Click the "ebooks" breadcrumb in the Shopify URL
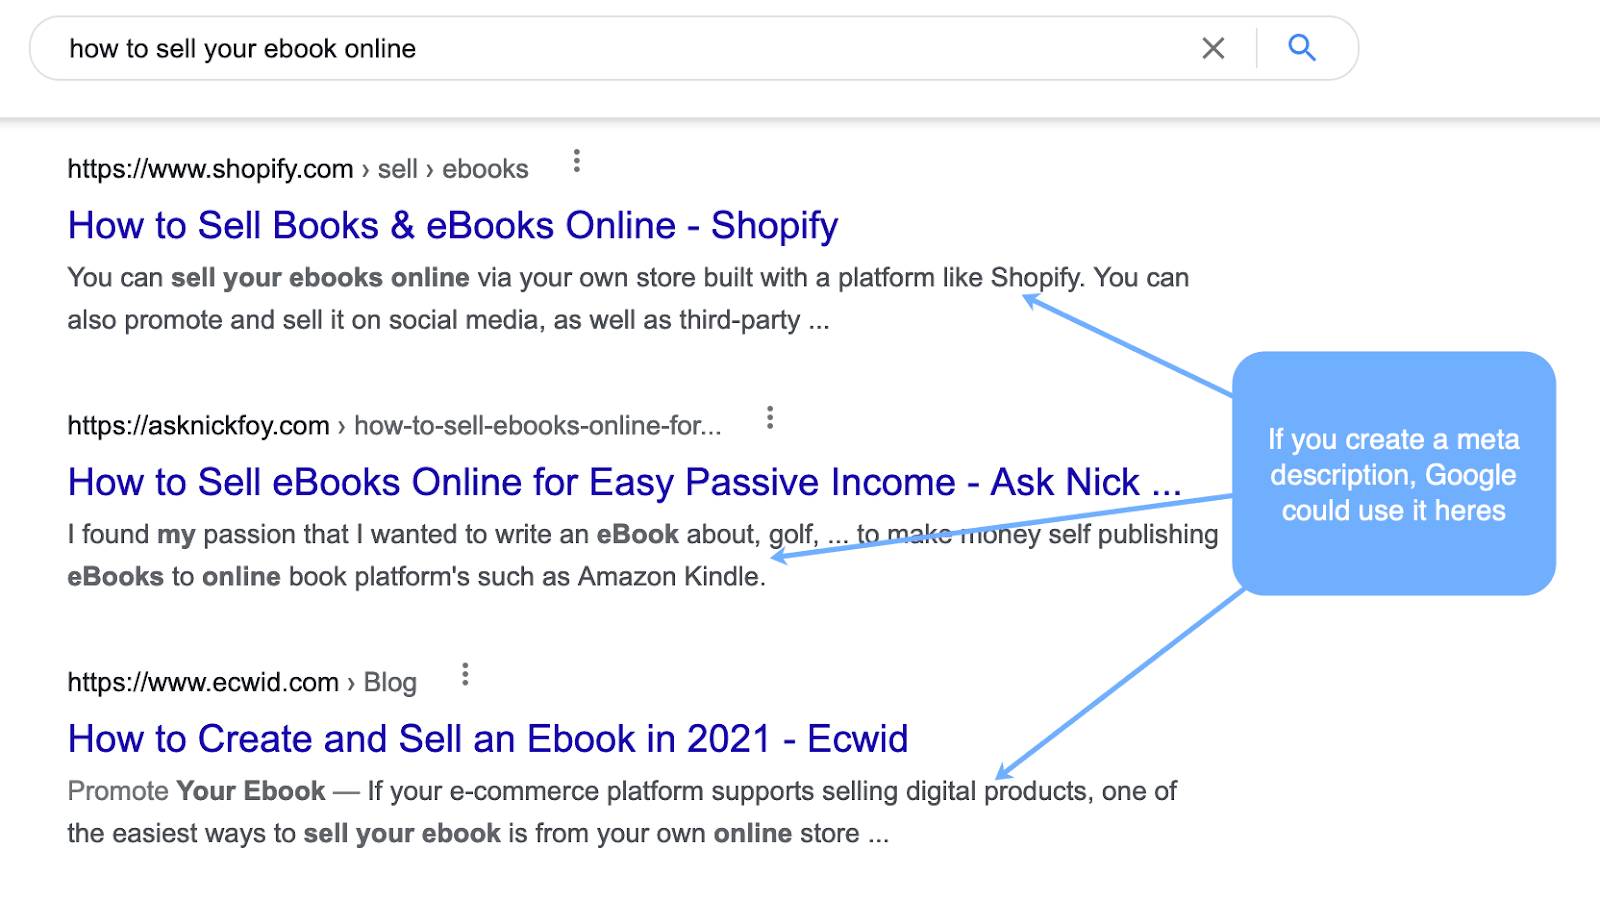This screenshot has height=900, width=1600. (x=484, y=168)
